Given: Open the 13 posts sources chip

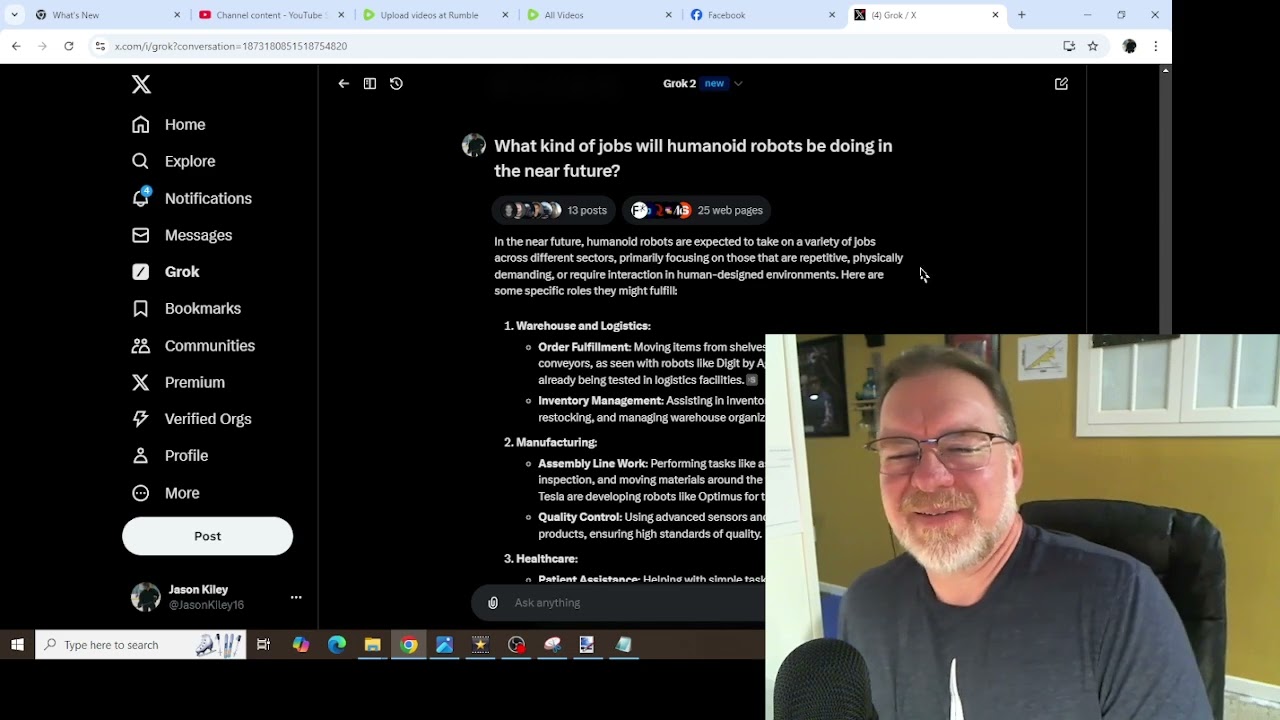Looking at the screenshot, I should tap(555, 210).
